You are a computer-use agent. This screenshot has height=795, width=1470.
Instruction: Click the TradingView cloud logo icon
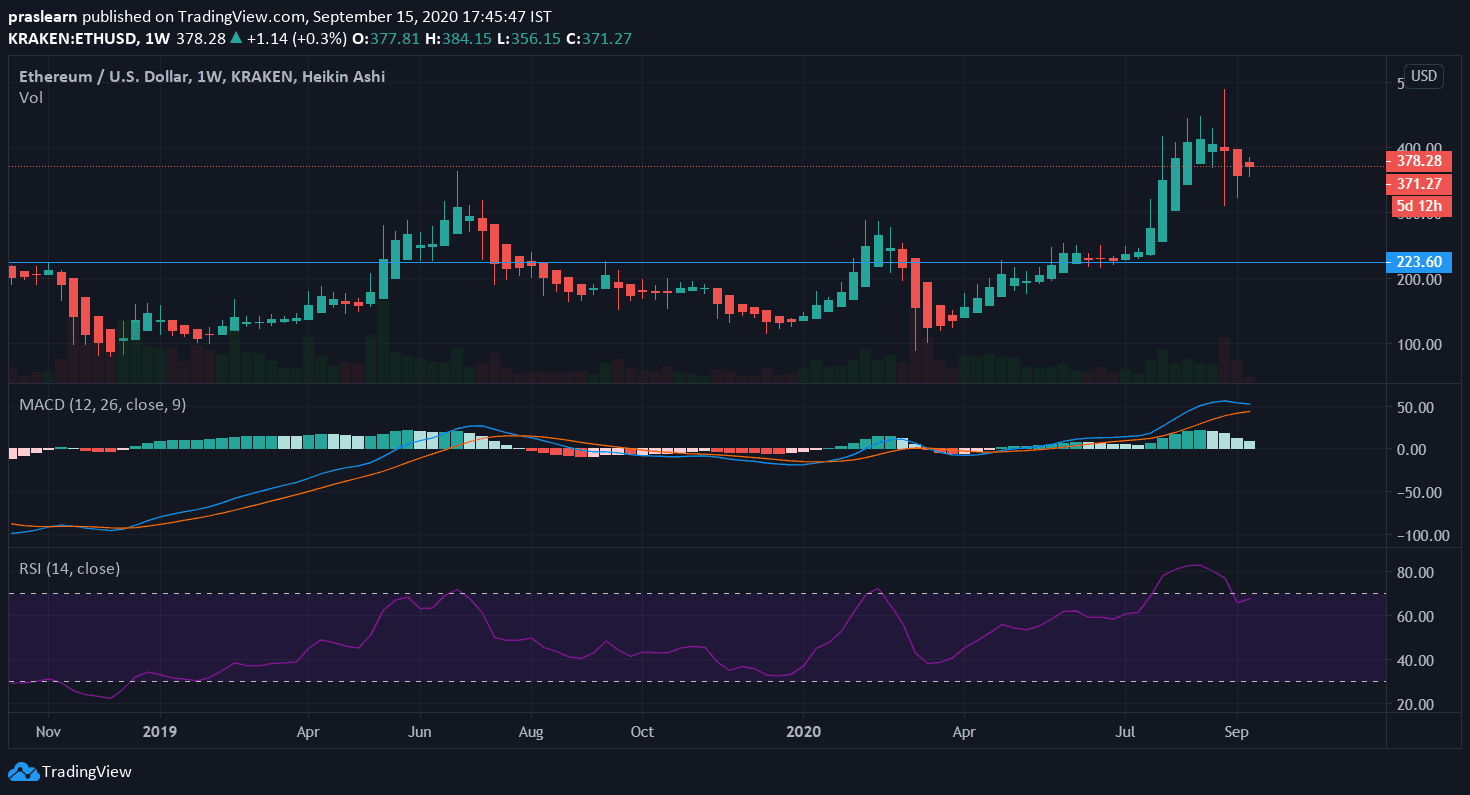22,772
